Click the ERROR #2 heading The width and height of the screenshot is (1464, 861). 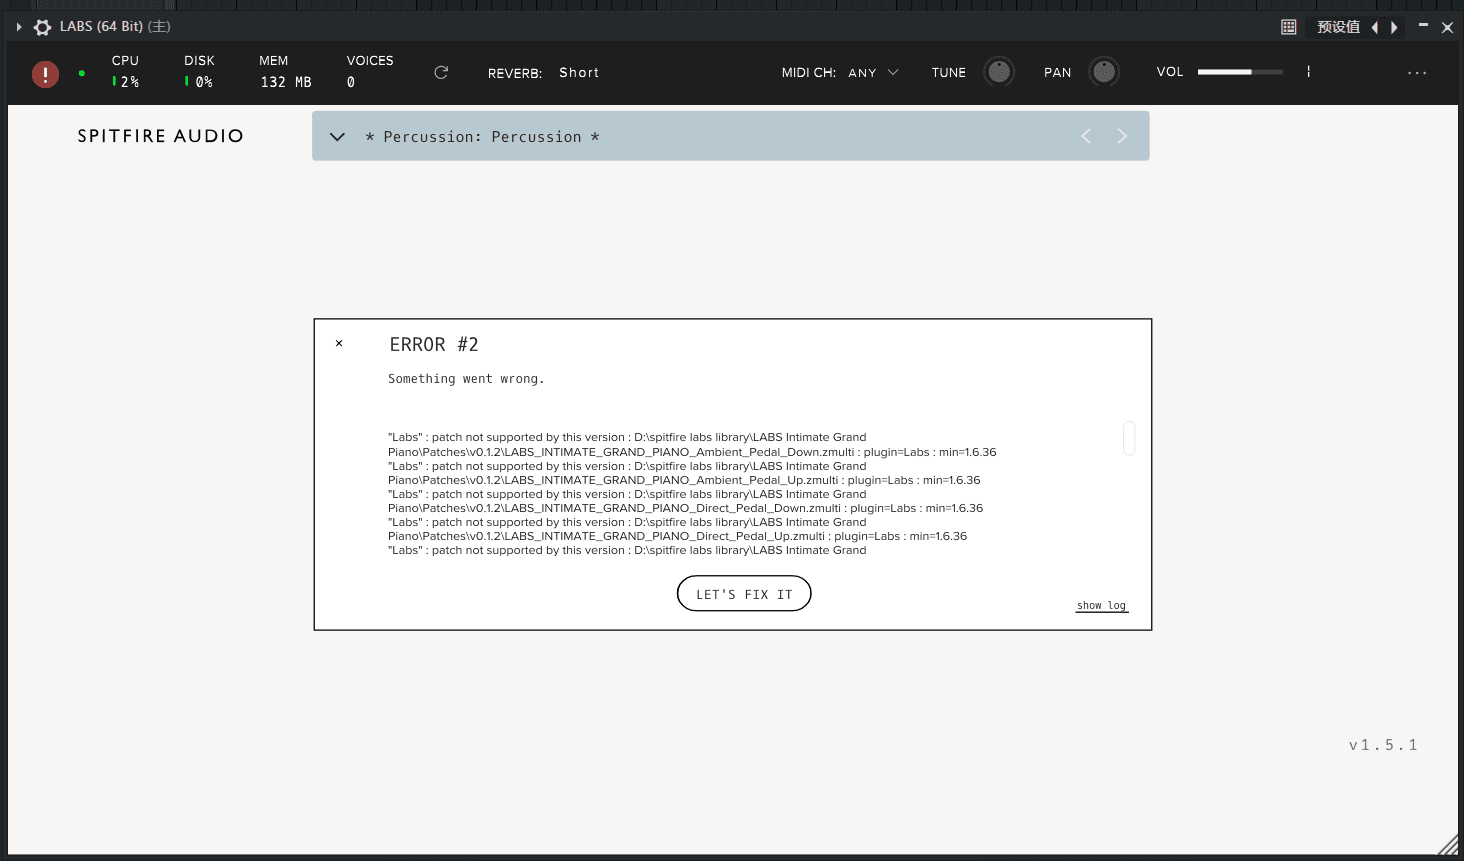point(434,345)
